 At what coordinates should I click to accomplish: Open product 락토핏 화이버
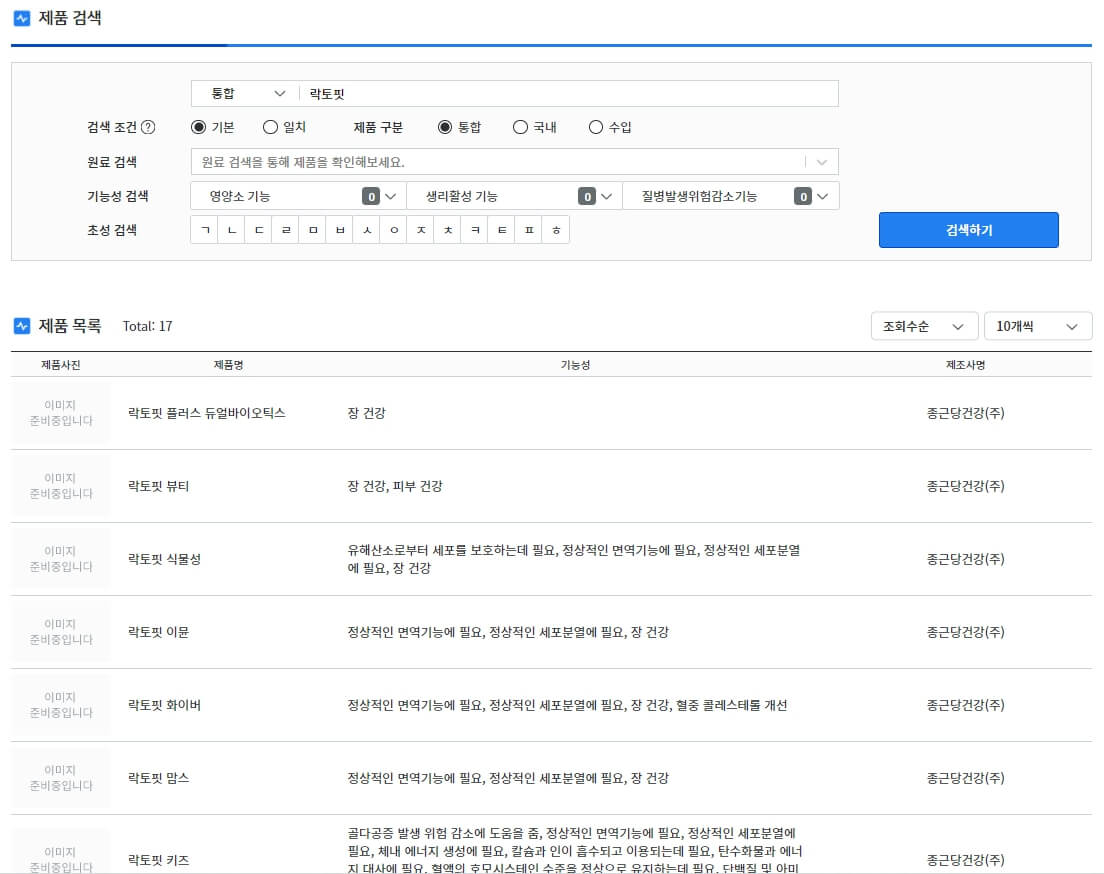pyautogui.click(x=164, y=706)
